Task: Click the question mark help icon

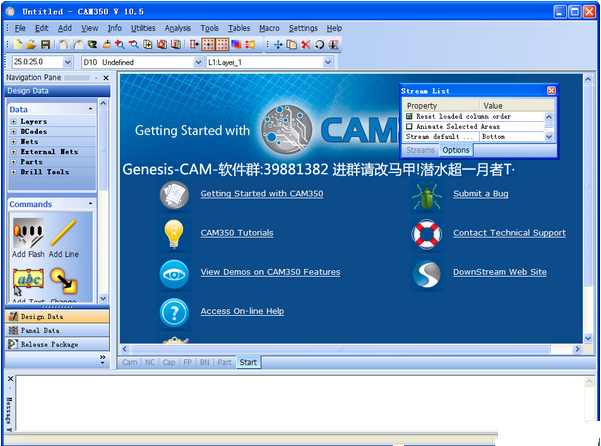Action: click(174, 313)
